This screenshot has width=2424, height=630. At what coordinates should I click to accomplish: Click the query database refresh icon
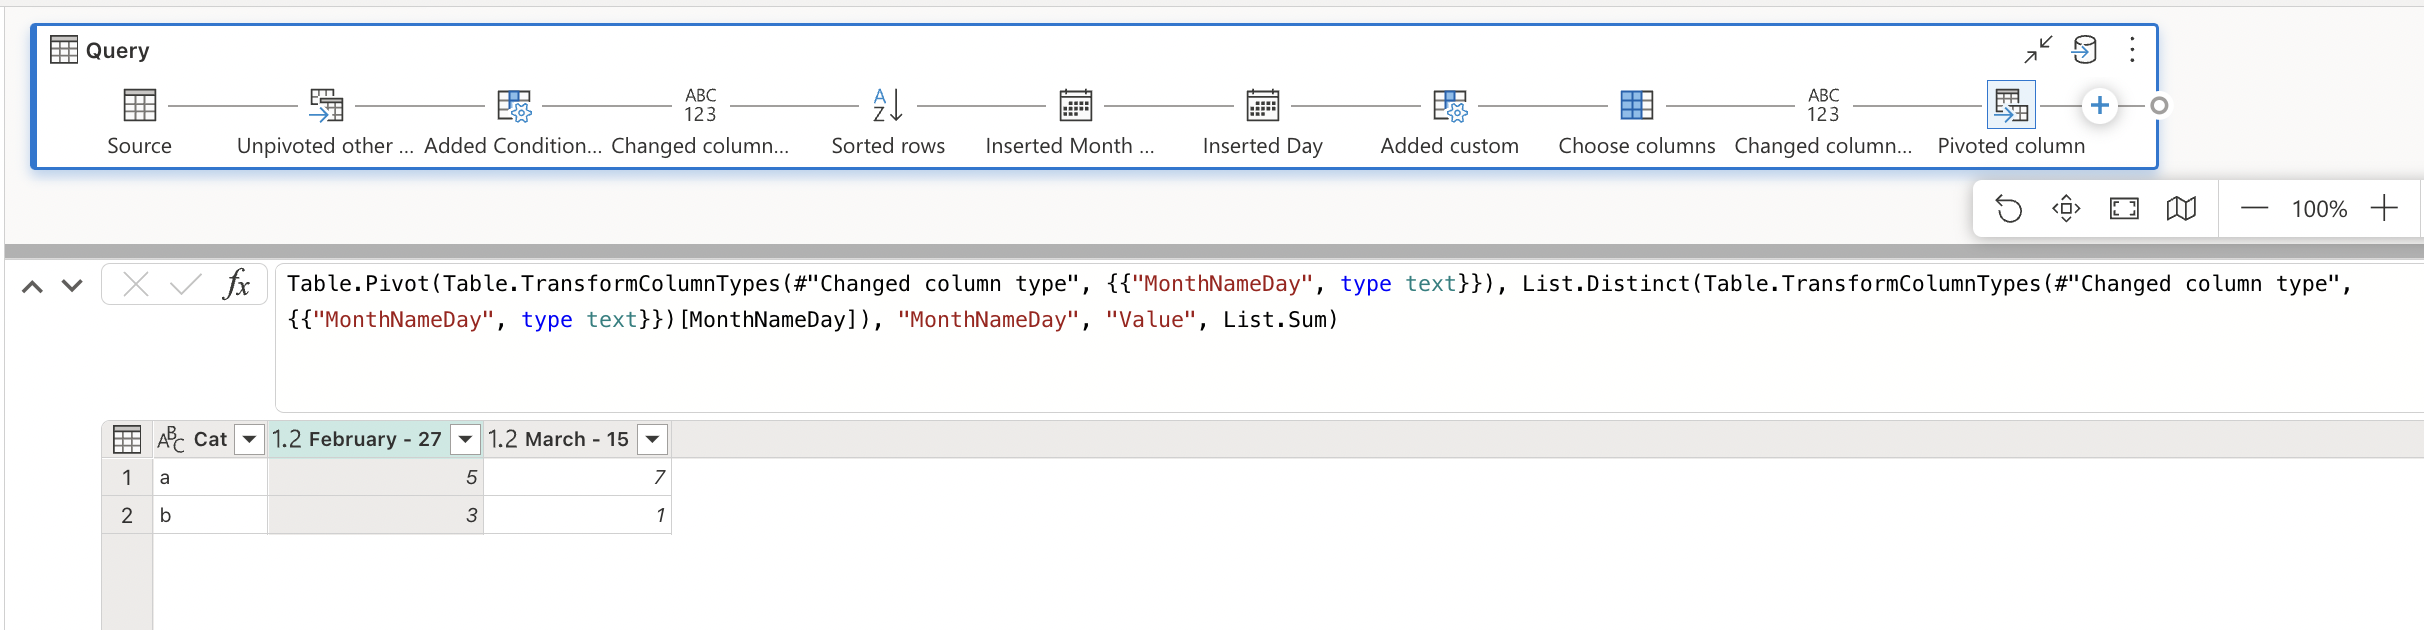2085,50
